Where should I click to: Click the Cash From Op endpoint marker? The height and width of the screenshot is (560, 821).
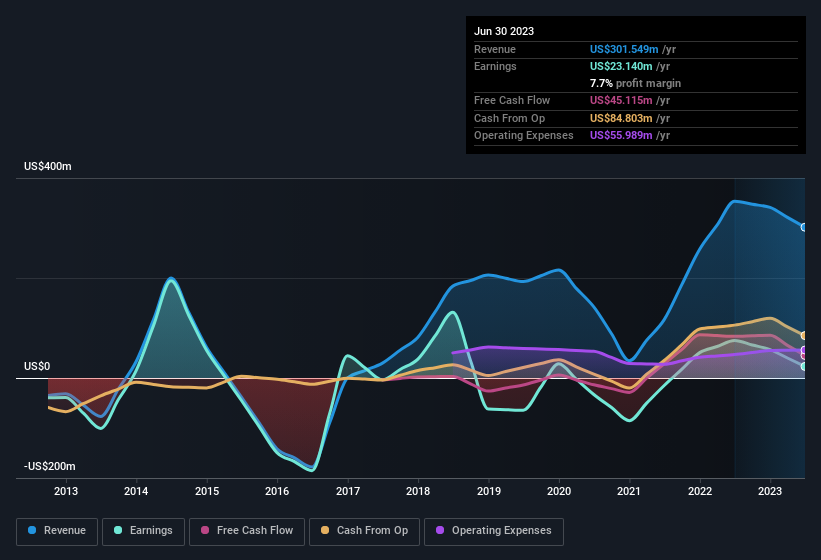pos(804,335)
